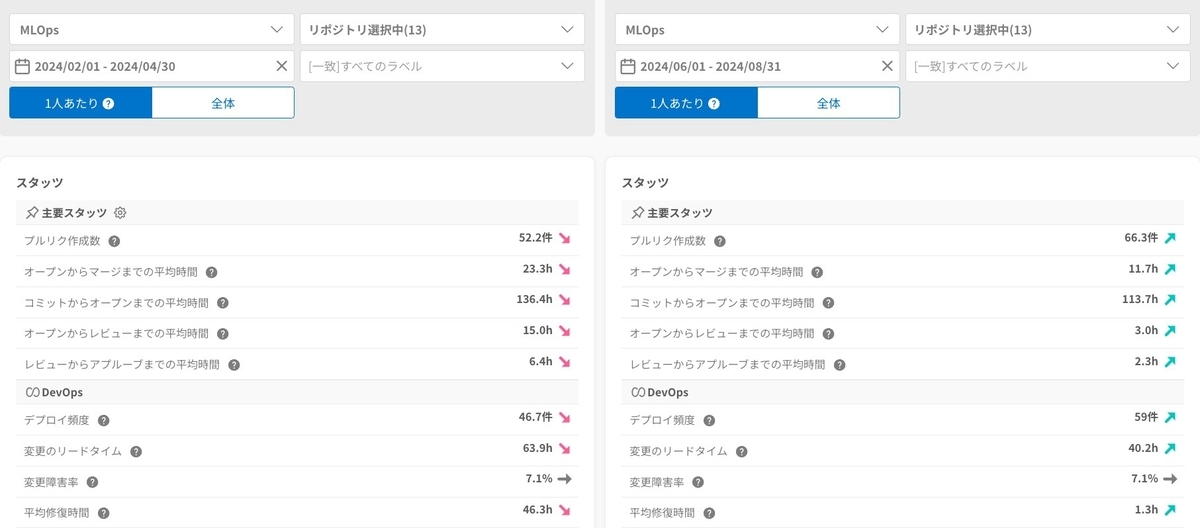Click the 63.9h lead time value
The height and width of the screenshot is (528, 1200).
[x=537, y=448]
